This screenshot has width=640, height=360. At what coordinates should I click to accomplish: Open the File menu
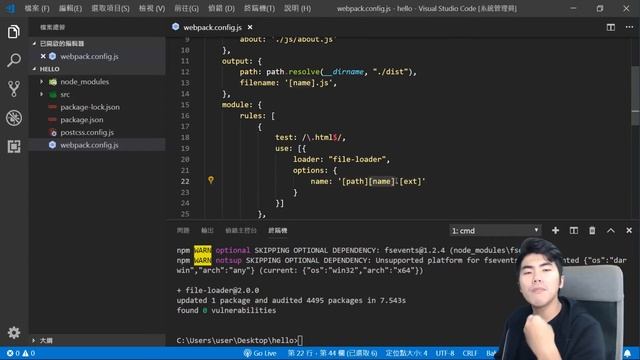pyautogui.click(x=37, y=8)
